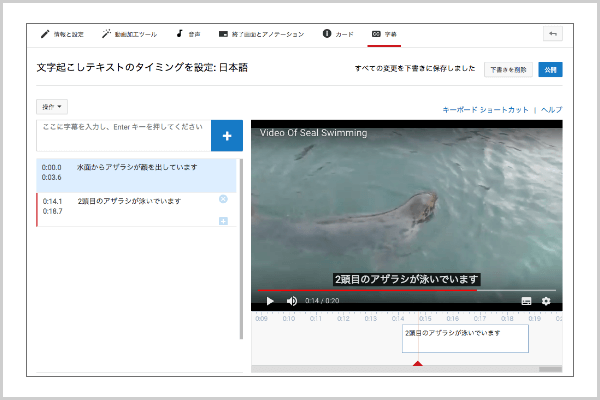Click the red timeline playhead marker

click(418, 363)
